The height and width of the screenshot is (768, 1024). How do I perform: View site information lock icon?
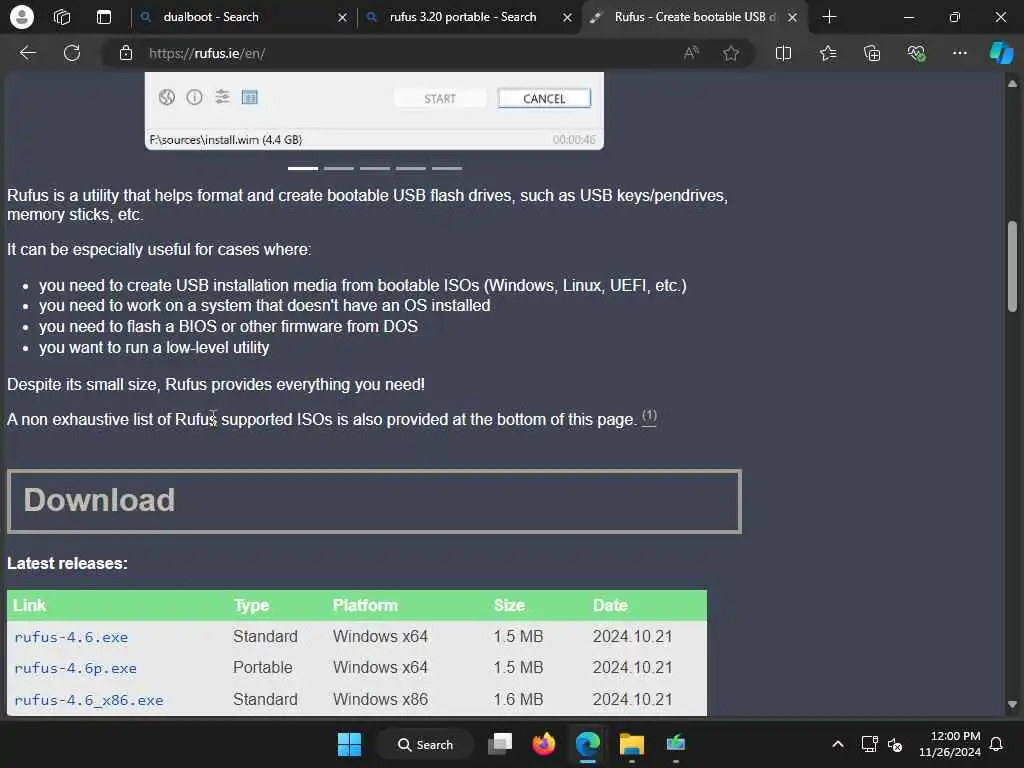click(126, 53)
